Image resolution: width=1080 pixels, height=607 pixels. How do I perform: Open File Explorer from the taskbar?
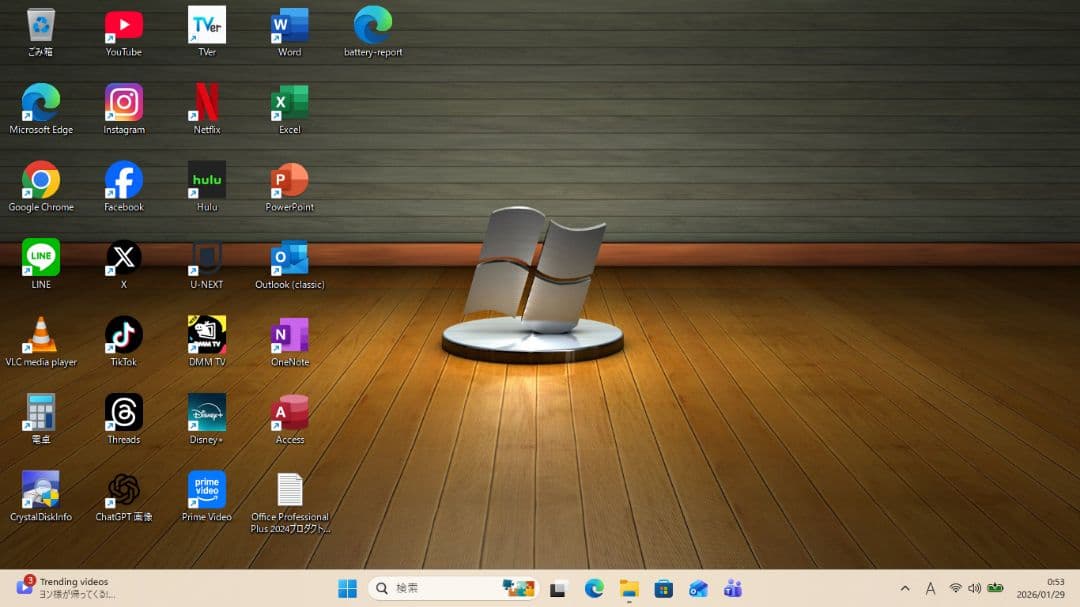coord(629,589)
